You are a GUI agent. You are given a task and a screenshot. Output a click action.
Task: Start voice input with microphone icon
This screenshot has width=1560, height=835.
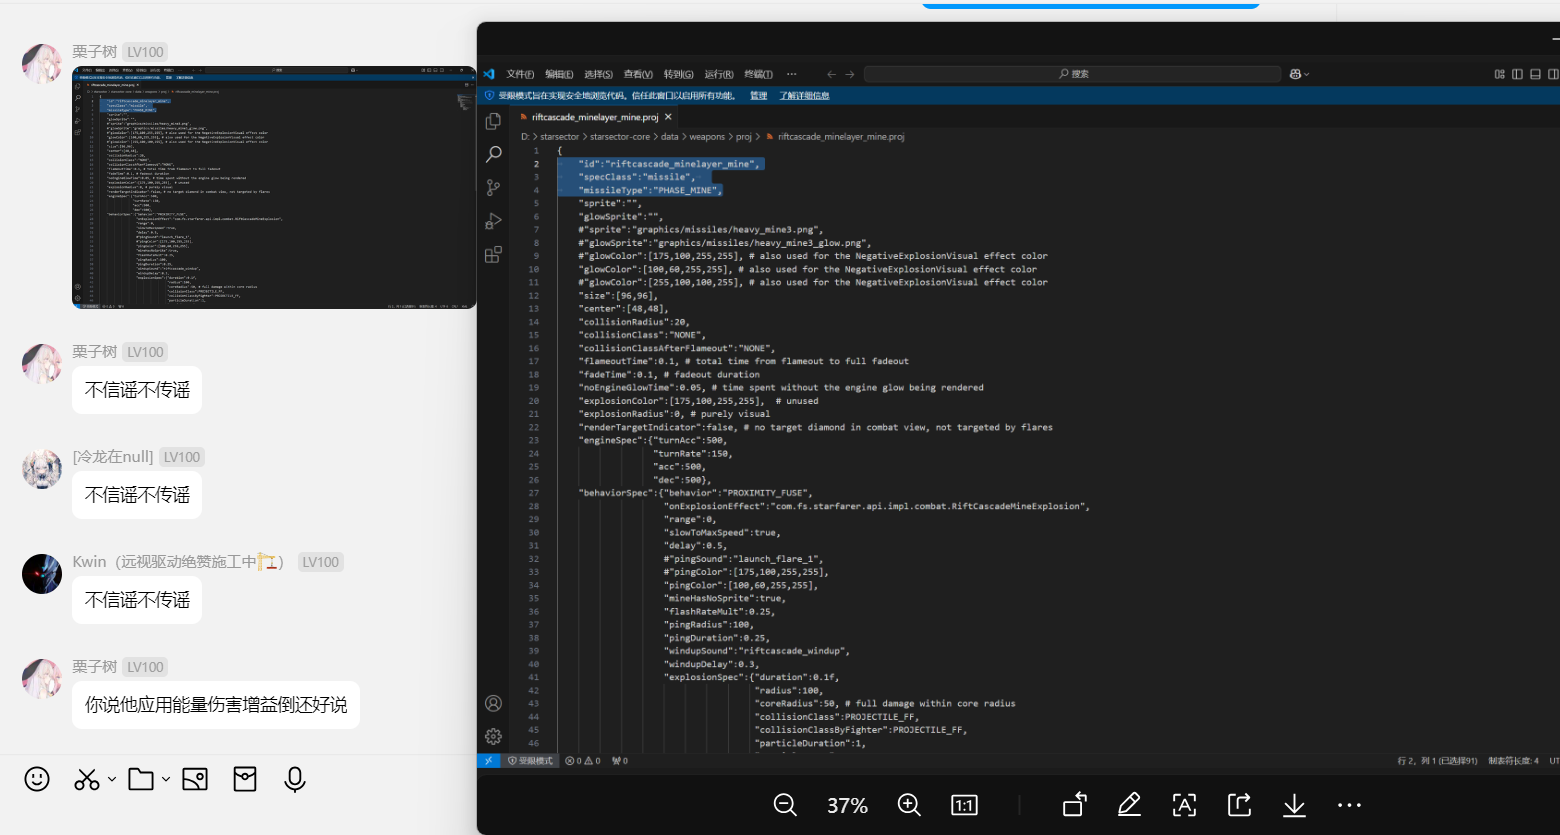(x=295, y=779)
